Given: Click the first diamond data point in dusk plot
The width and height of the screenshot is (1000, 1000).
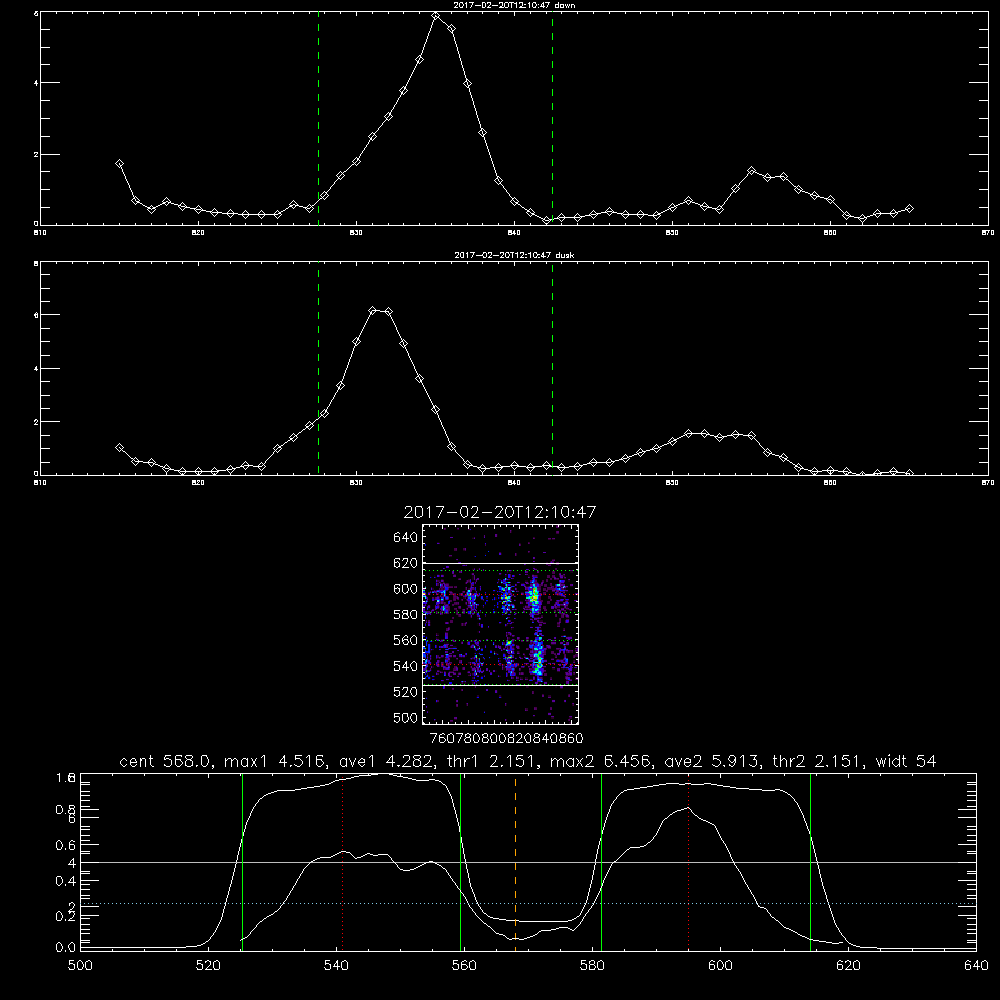Looking at the screenshot, I should 119,448.
